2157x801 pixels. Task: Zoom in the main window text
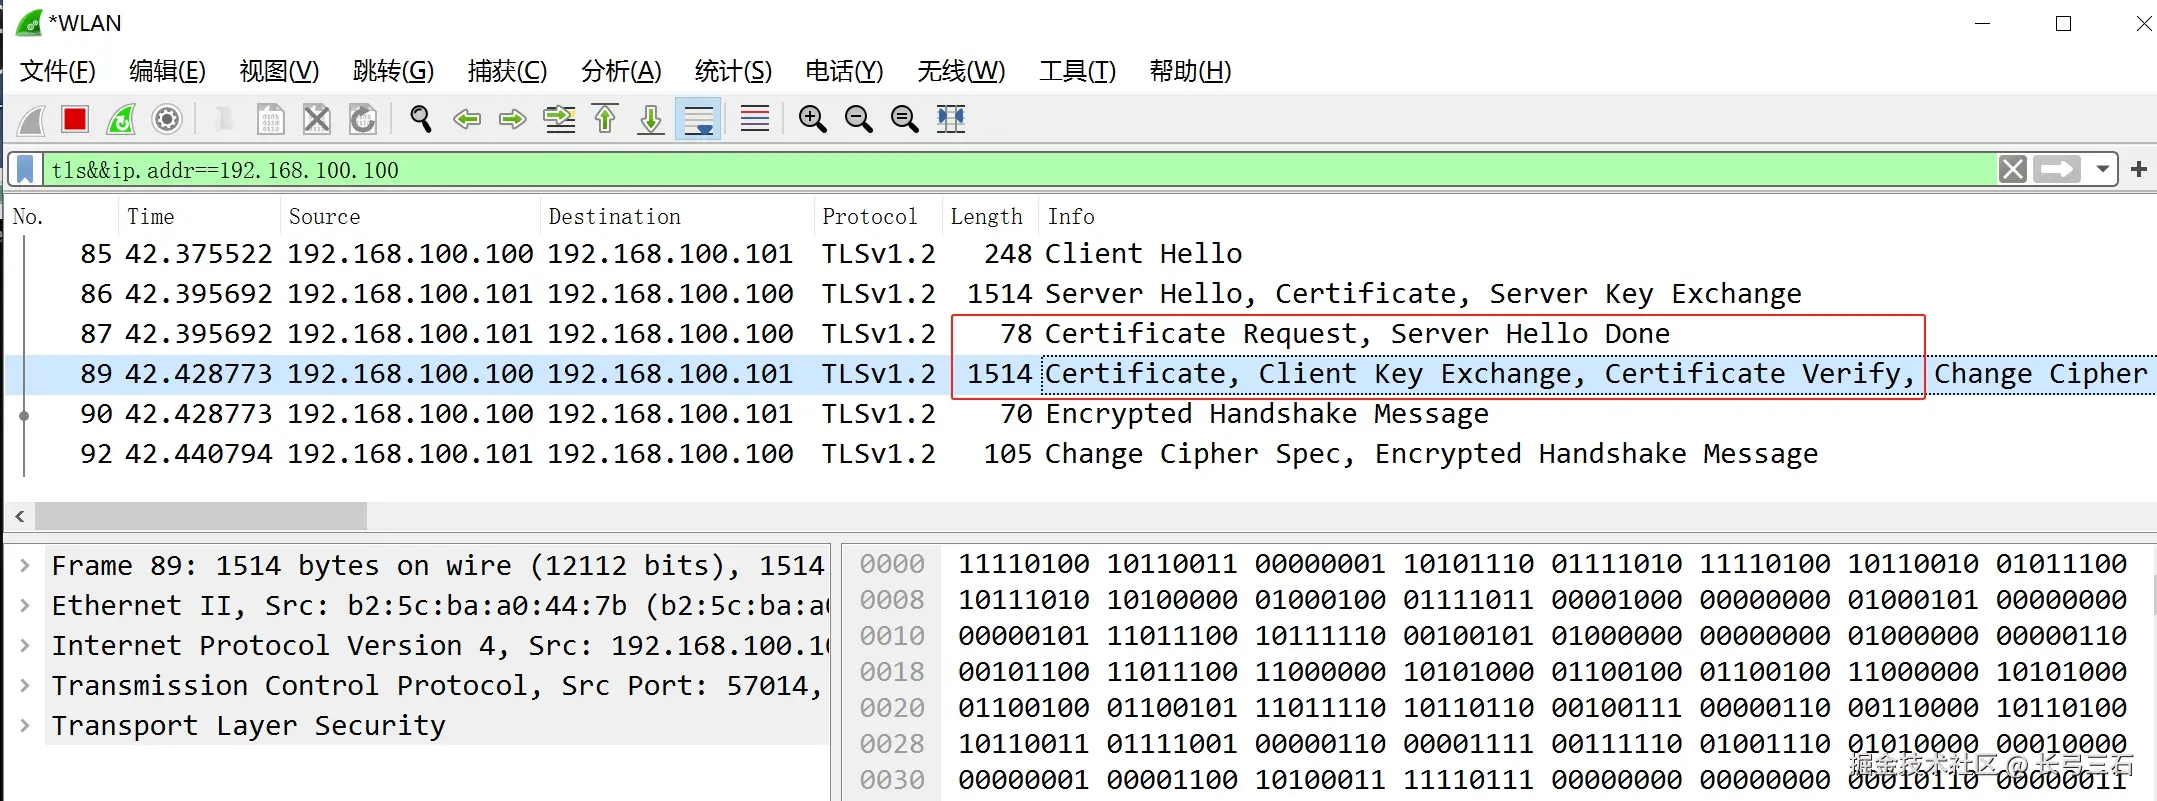[x=812, y=120]
